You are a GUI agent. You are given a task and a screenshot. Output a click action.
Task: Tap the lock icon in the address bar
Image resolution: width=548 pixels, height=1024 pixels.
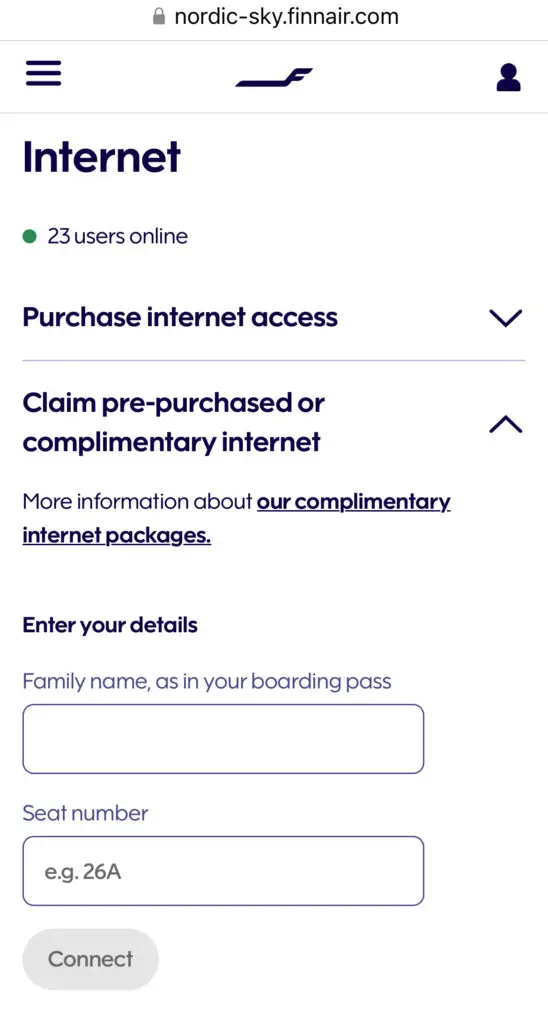point(159,16)
